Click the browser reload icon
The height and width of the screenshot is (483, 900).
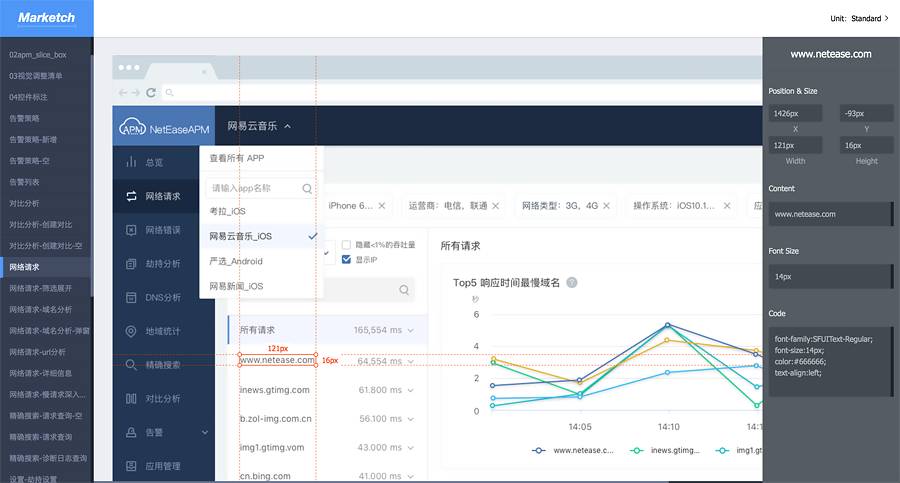151,92
